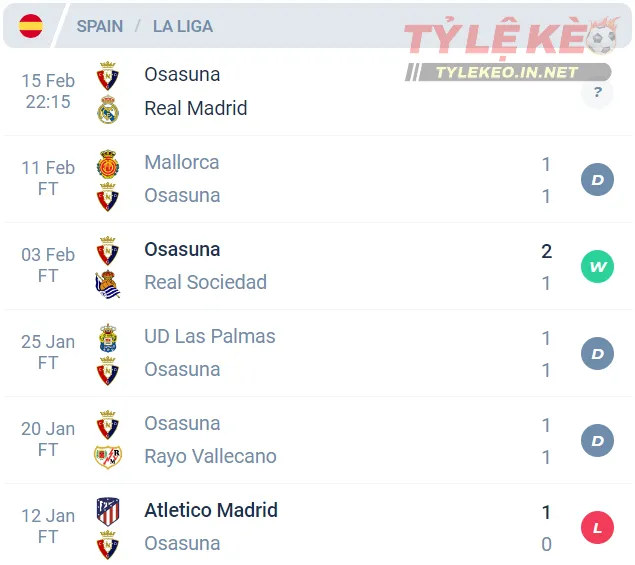Image resolution: width=635 pixels, height=565 pixels.
Task: Click the Atletico Madrid crest
Action: (x=108, y=511)
